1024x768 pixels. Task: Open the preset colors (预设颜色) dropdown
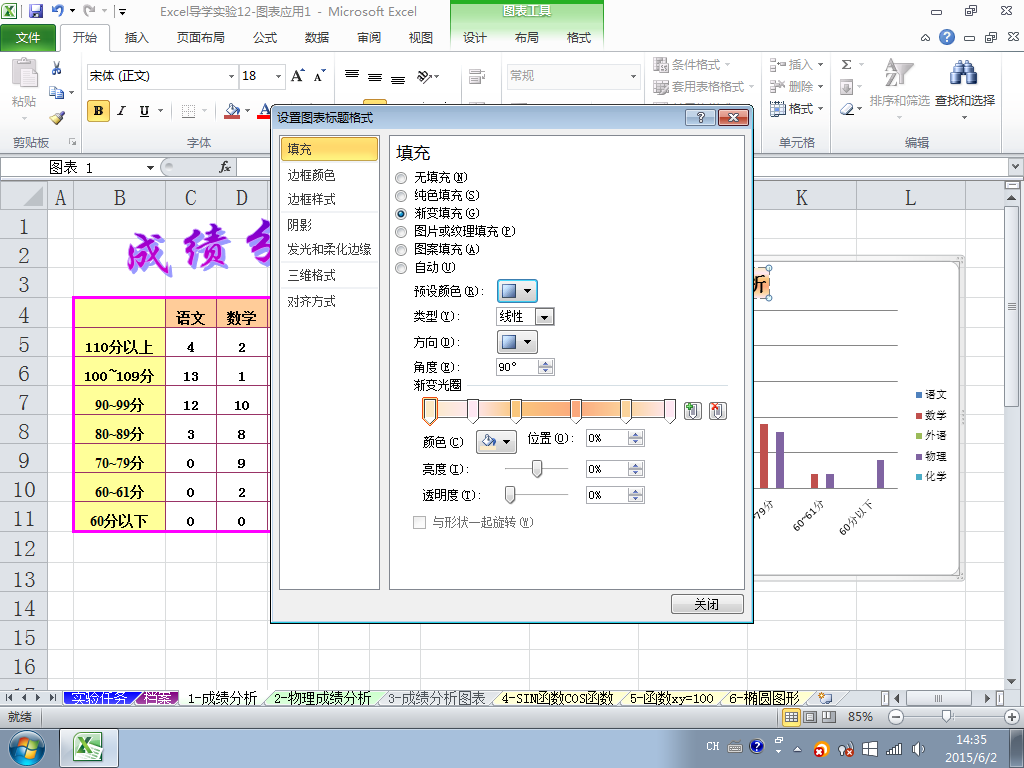[x=517, y=291]
